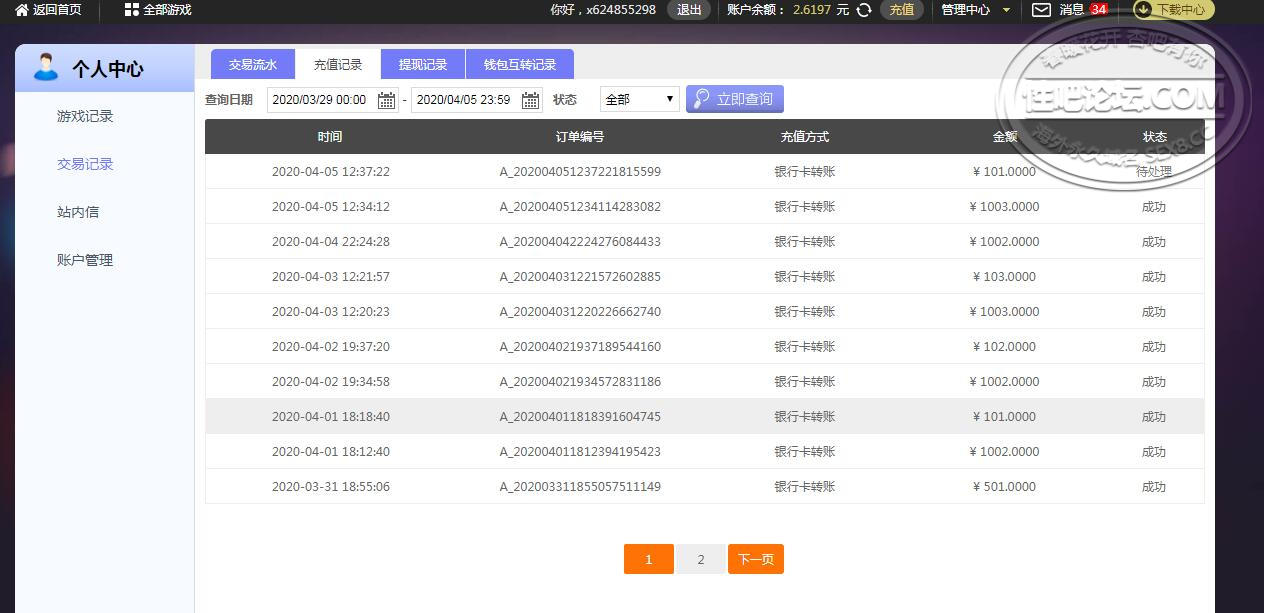Click the current page 1 button
This screenshot has width=1264, height=613.
tap(648, 559)
